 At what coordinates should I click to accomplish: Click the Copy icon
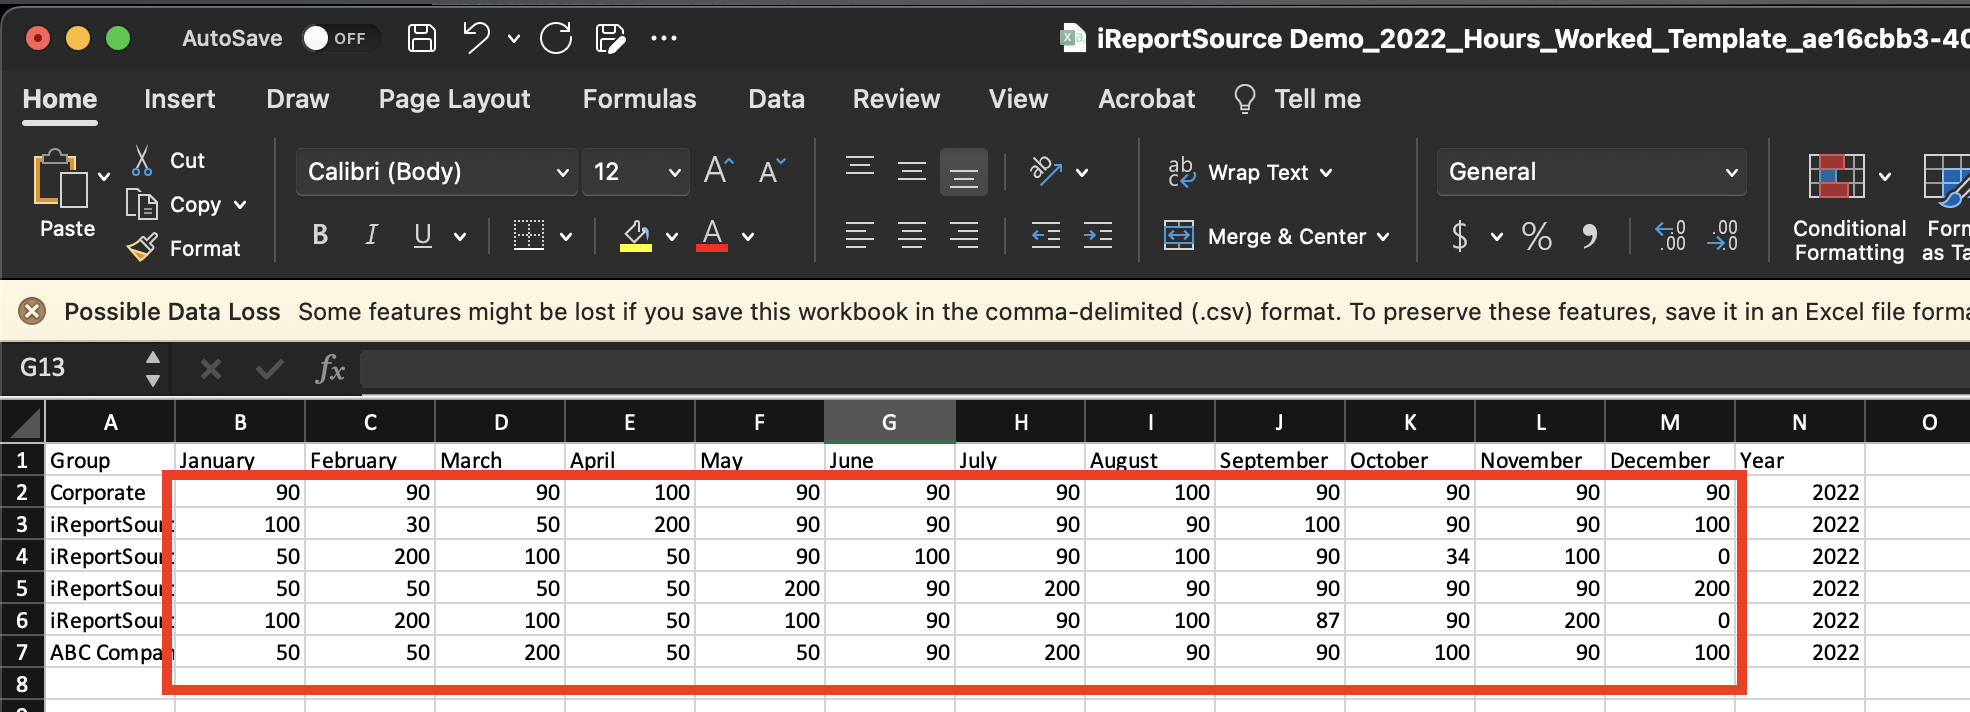(142, 204)
